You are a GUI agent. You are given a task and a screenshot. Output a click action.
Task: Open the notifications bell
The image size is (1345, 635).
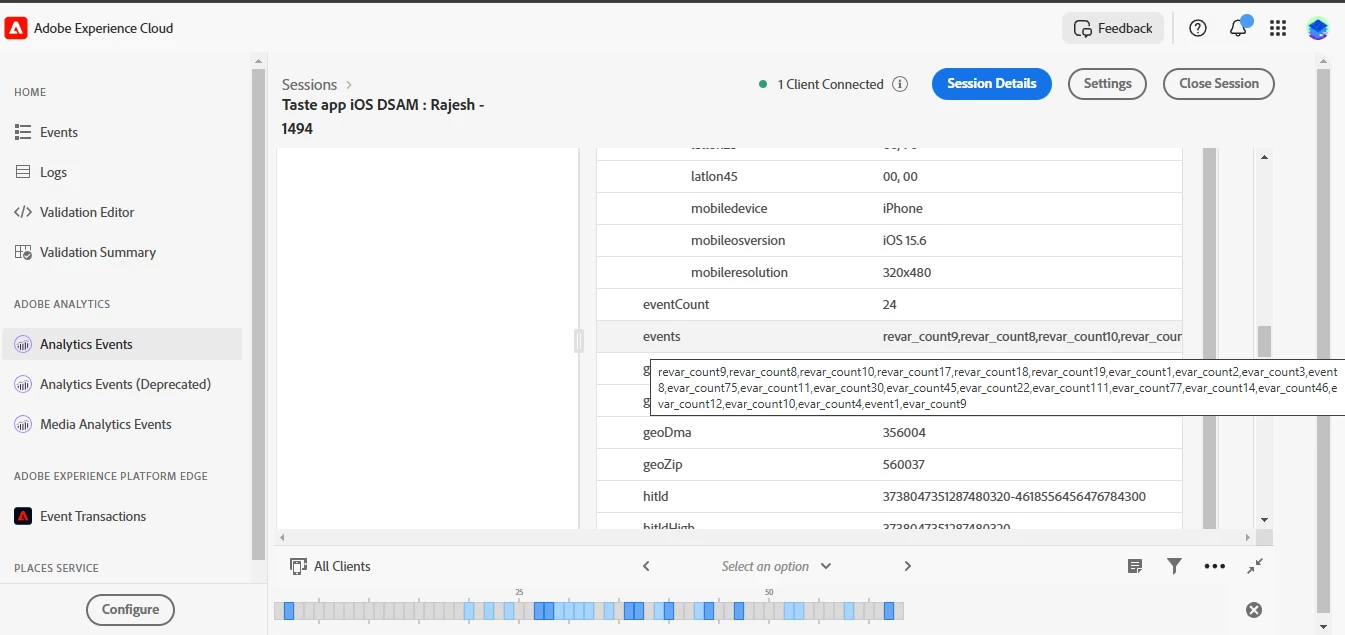pos(1238,28)
